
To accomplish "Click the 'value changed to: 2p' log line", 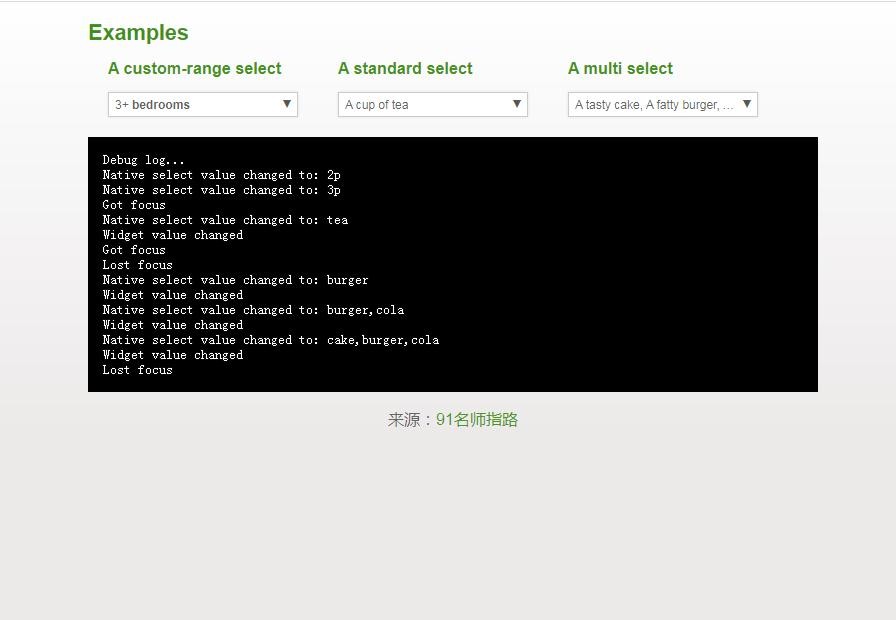I will pyautogui.click(x=221, y=175).
